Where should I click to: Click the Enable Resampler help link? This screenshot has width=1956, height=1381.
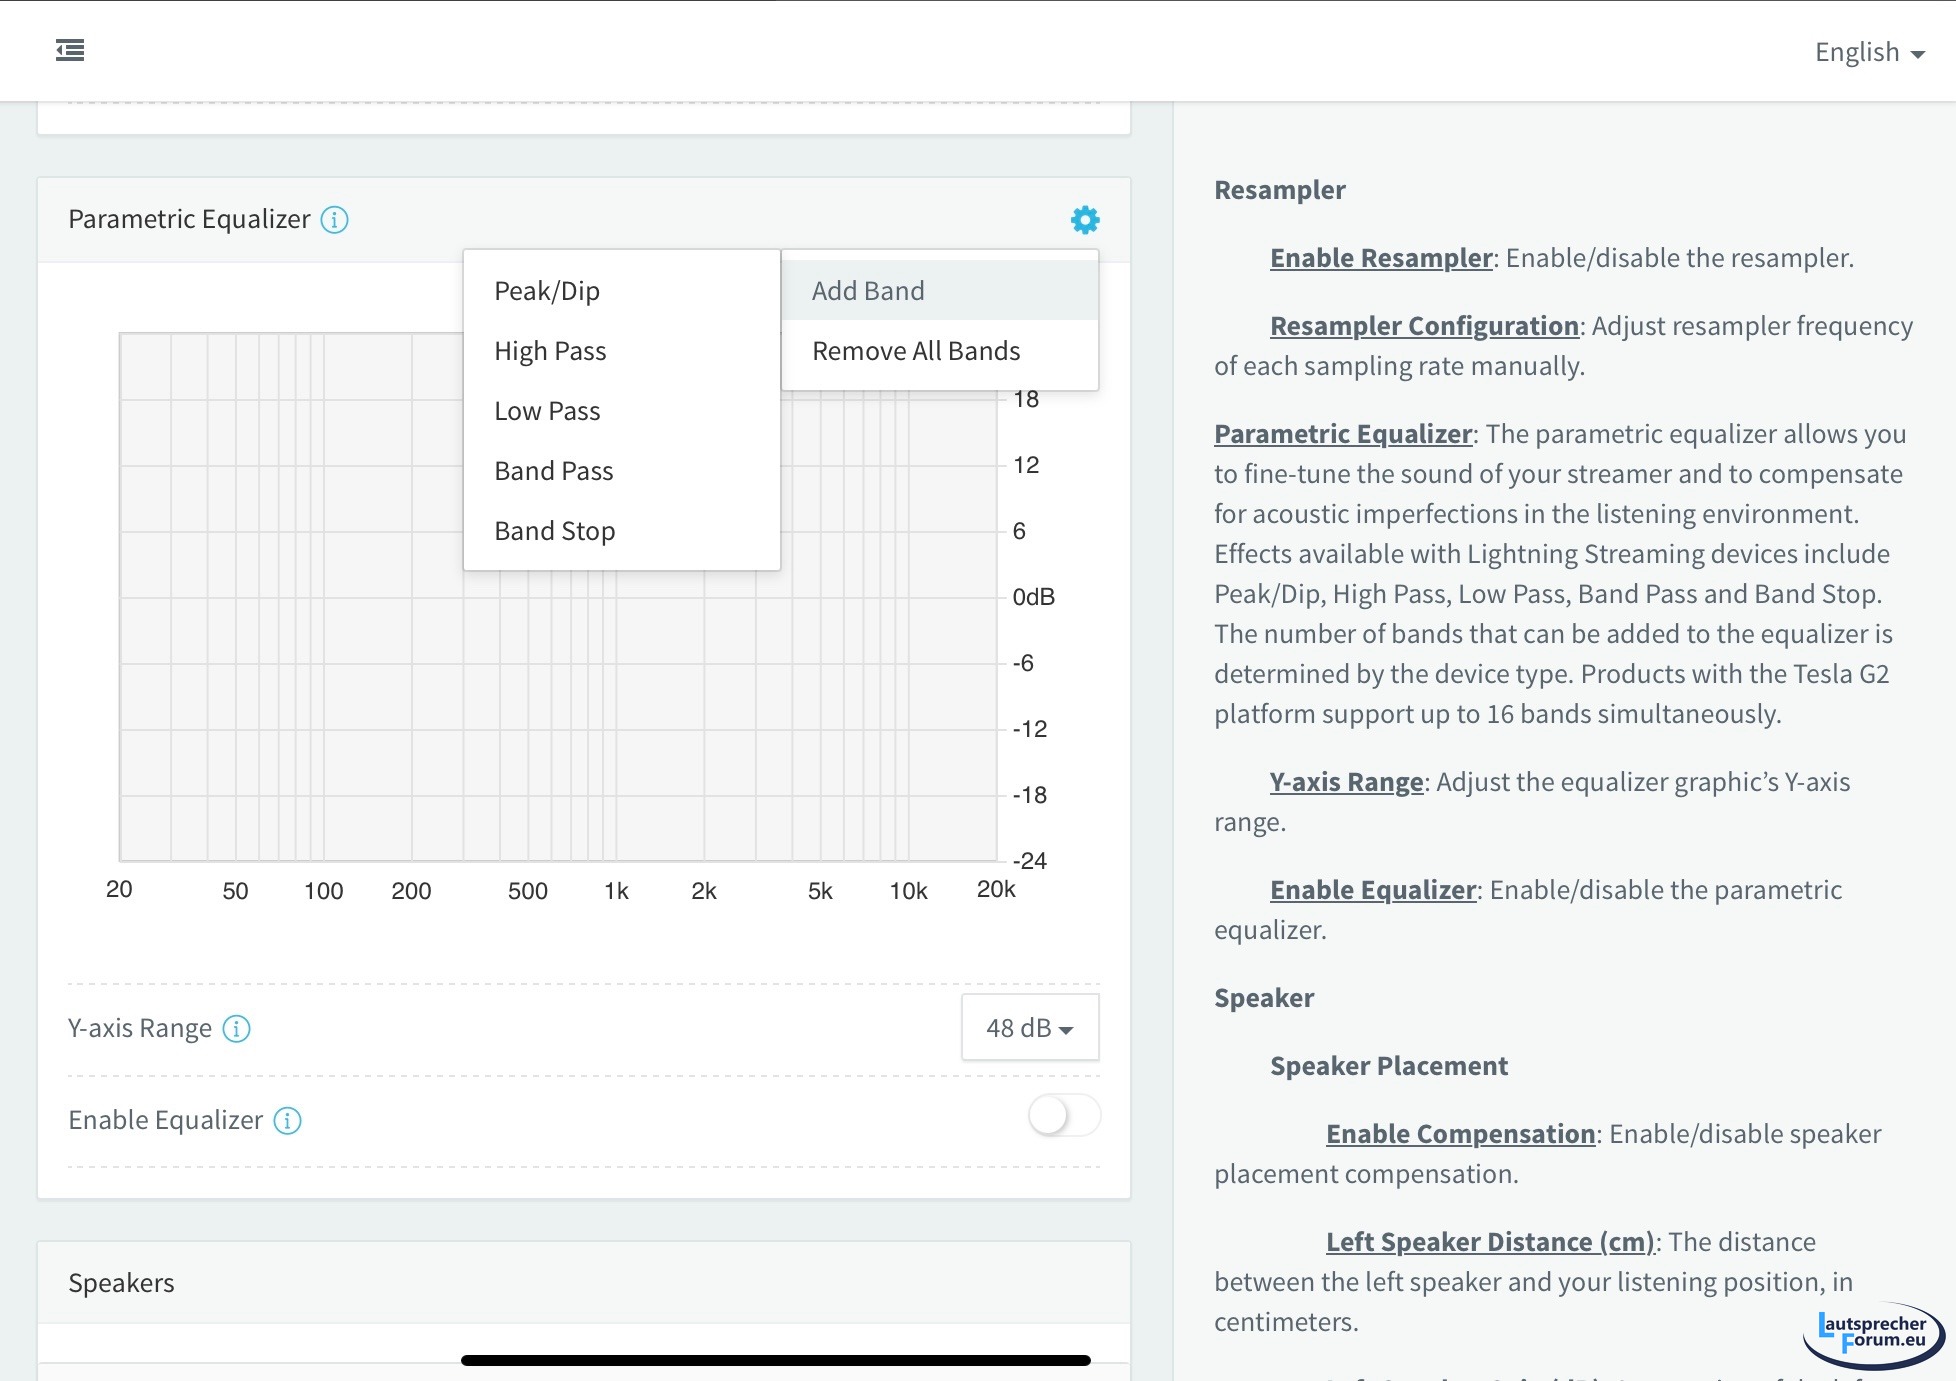(1380, 258)
